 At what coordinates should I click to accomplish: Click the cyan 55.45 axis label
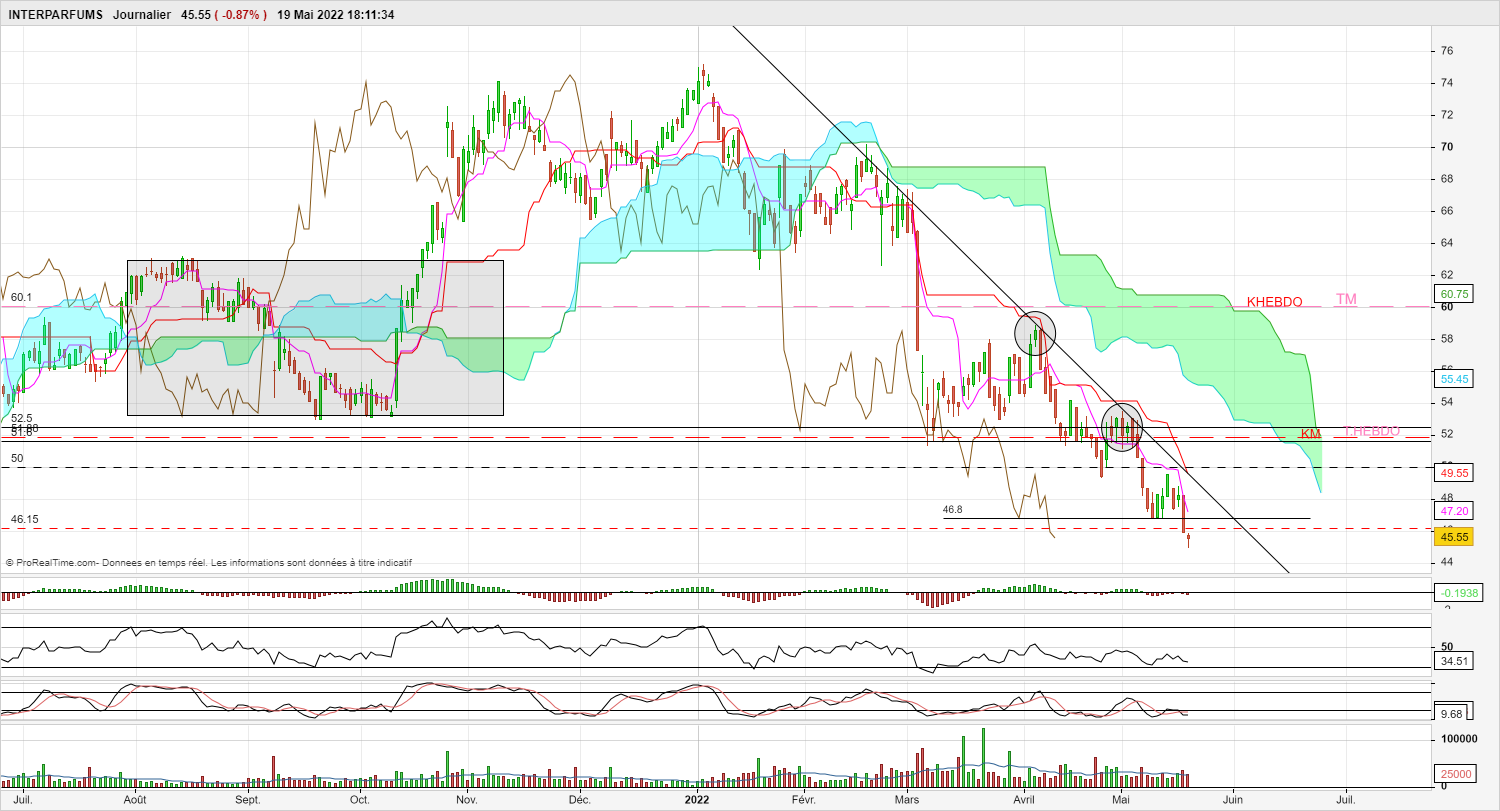click(1452, 380)
